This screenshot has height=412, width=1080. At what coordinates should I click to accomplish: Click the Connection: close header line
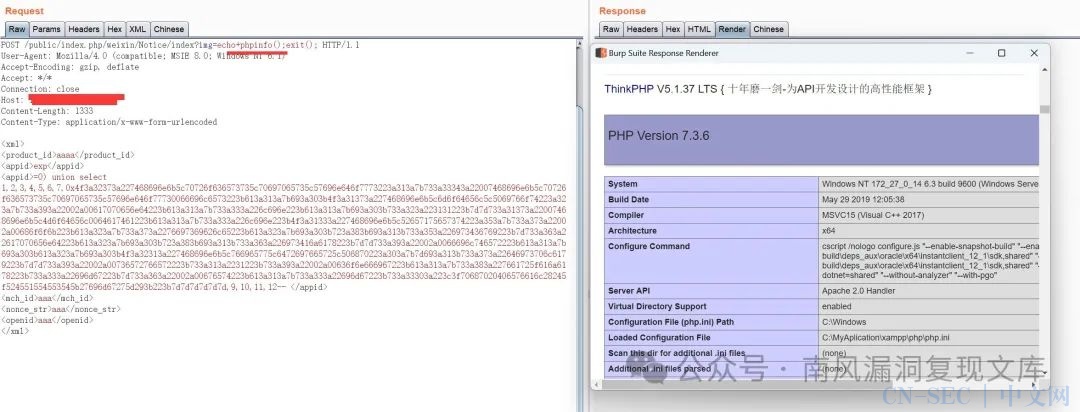tap(40, 89)
